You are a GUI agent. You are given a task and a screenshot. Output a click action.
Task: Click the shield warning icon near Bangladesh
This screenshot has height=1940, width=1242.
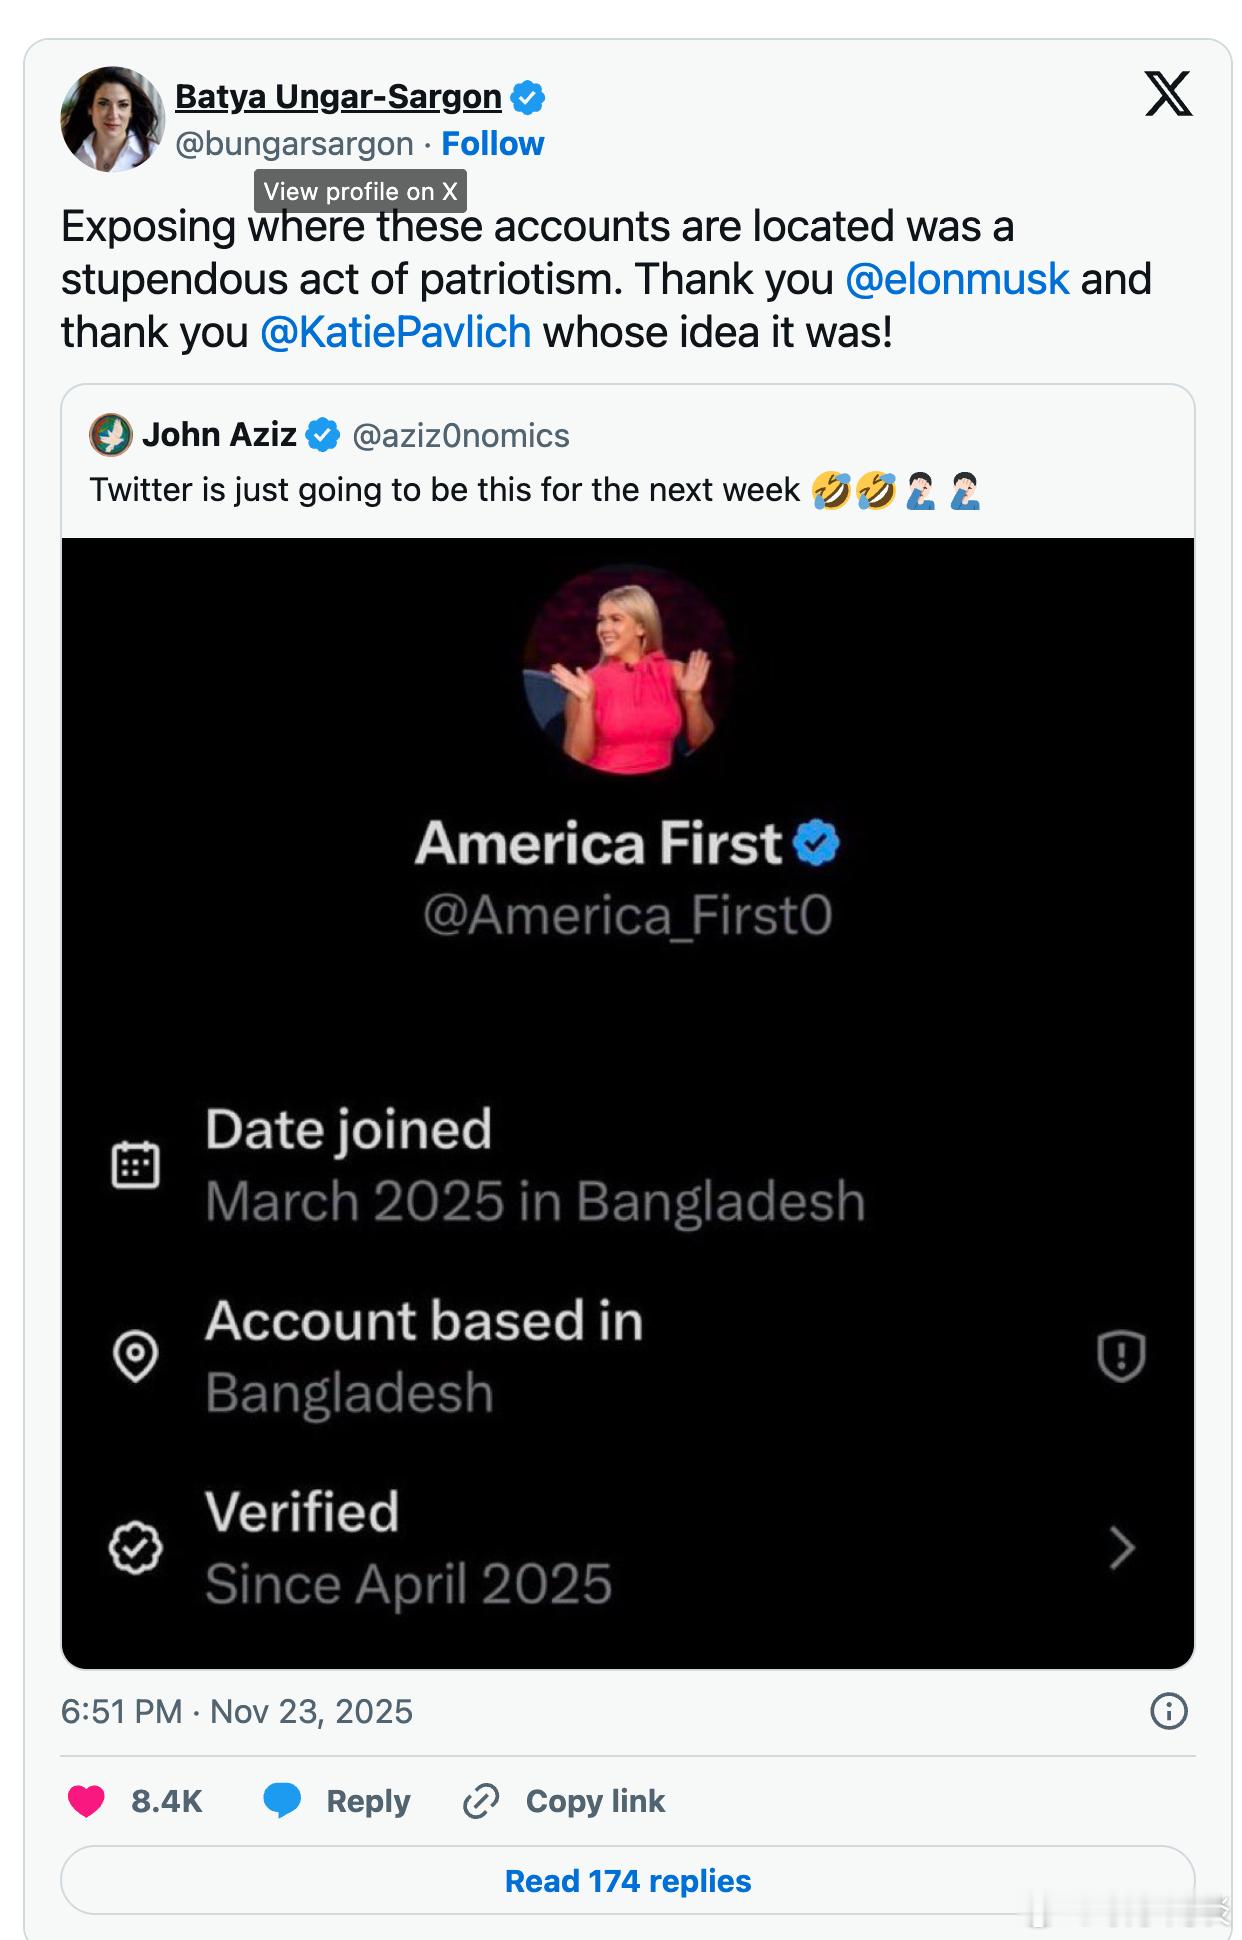point(1121,1356)
